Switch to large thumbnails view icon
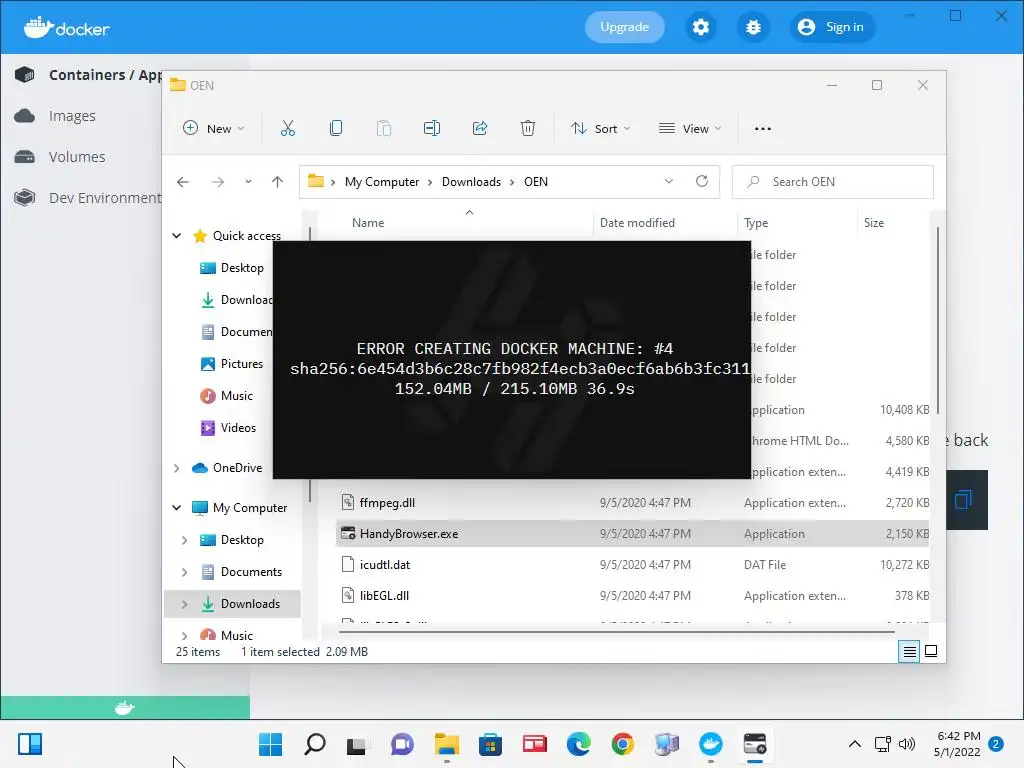 [931, 652]
